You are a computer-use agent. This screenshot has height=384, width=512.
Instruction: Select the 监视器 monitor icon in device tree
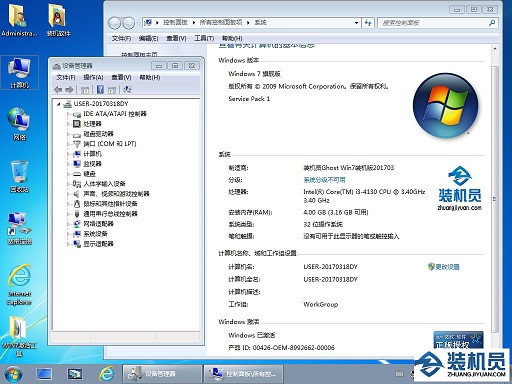[x=77, y=164]
